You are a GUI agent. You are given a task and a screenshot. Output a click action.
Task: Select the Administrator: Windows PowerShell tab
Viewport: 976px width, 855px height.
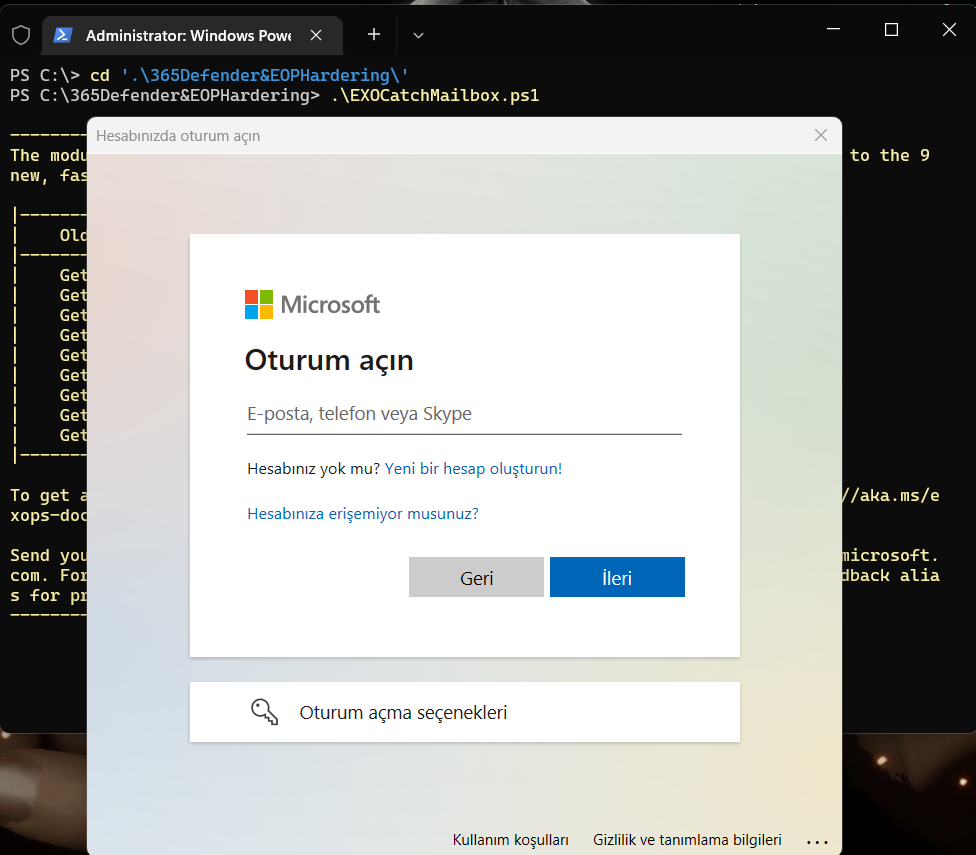[x=192, y=35]
